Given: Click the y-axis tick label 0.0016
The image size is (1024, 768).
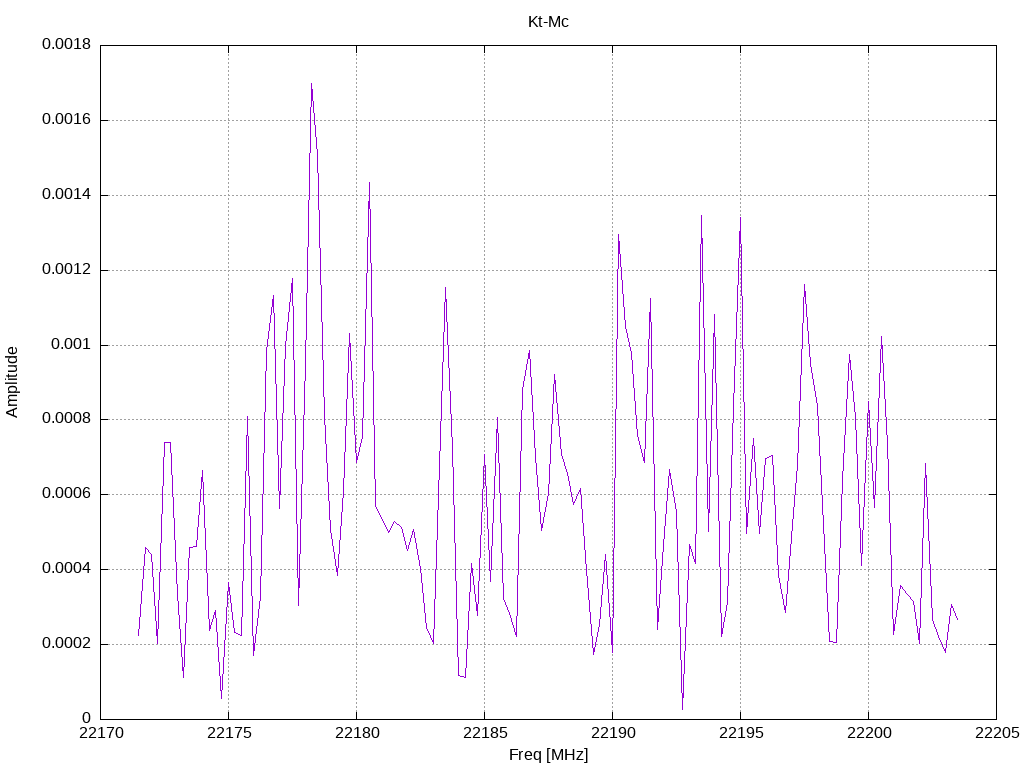Looking at the screenshot, I should (x=67, y=120).
